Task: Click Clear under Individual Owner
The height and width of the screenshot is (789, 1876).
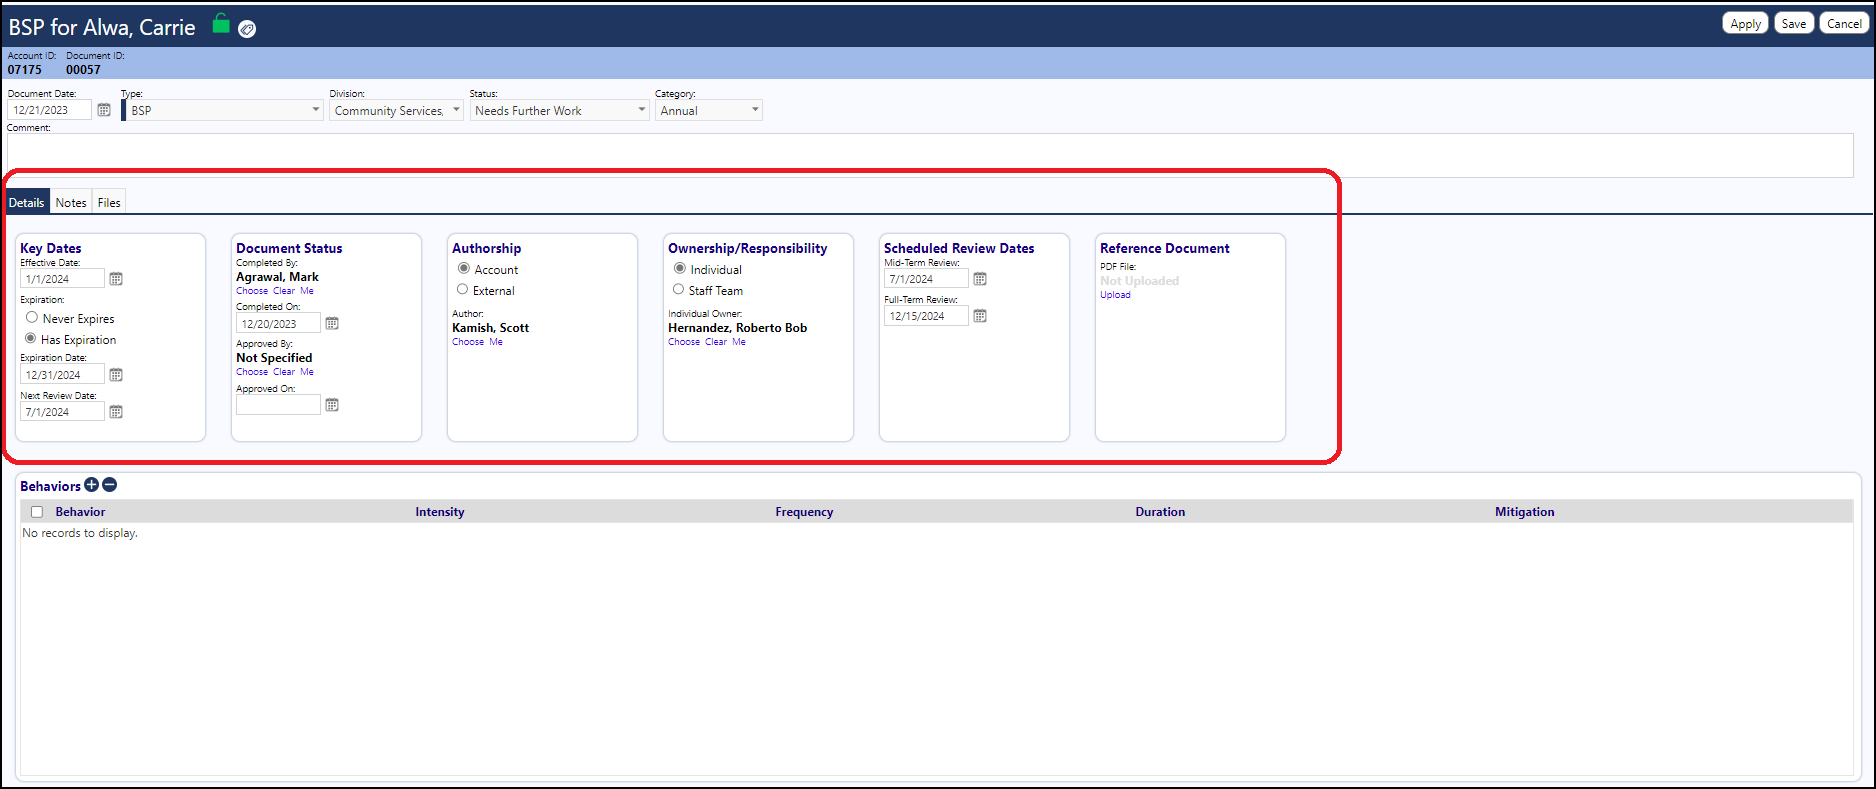Action: pyautogui.click(x=716, y=342)
